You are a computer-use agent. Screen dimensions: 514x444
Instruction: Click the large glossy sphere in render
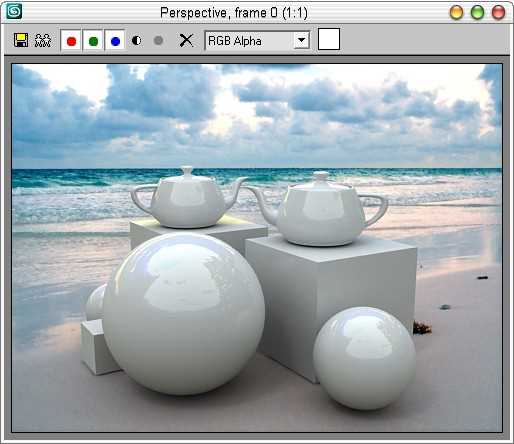click(x=183, y=313)
